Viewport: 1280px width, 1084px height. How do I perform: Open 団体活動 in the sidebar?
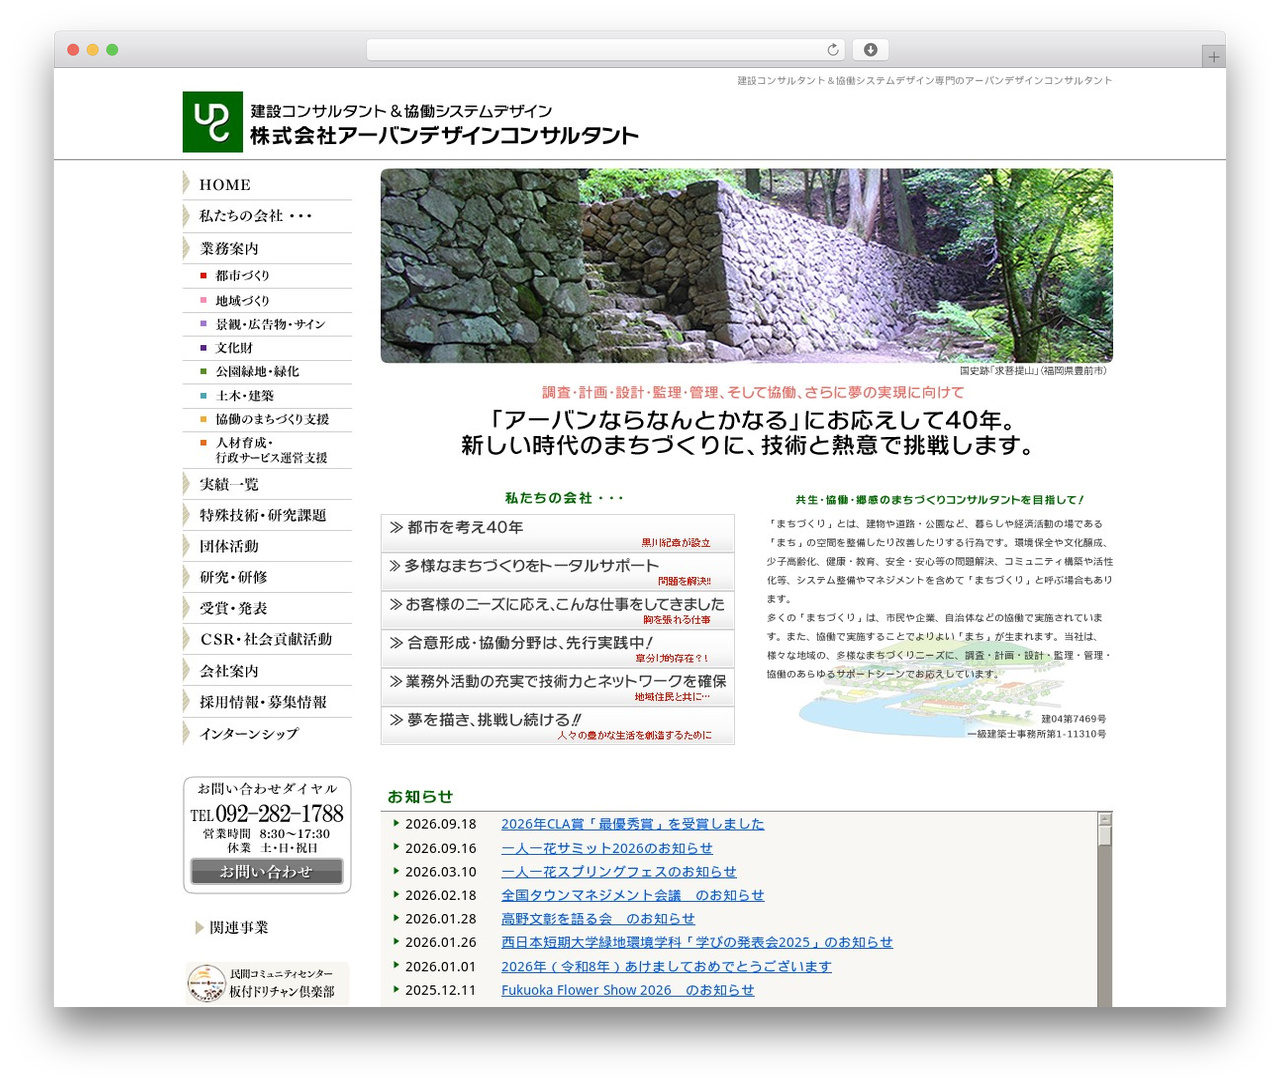pos(267,546)
